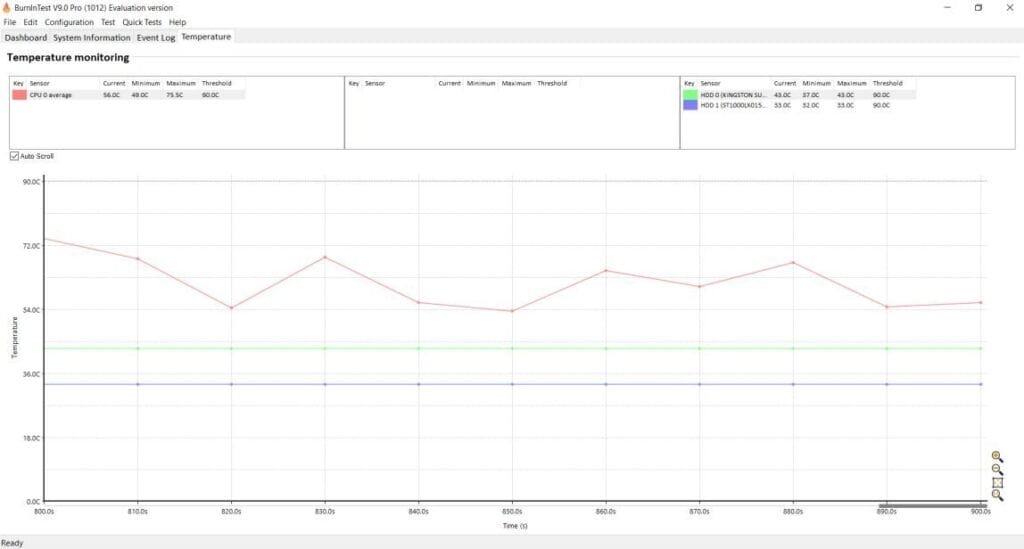Click the BurnInTest flame app icon
Viewport: 1024px width, 549px height.
pyautogui.click(x=9, y=8)
